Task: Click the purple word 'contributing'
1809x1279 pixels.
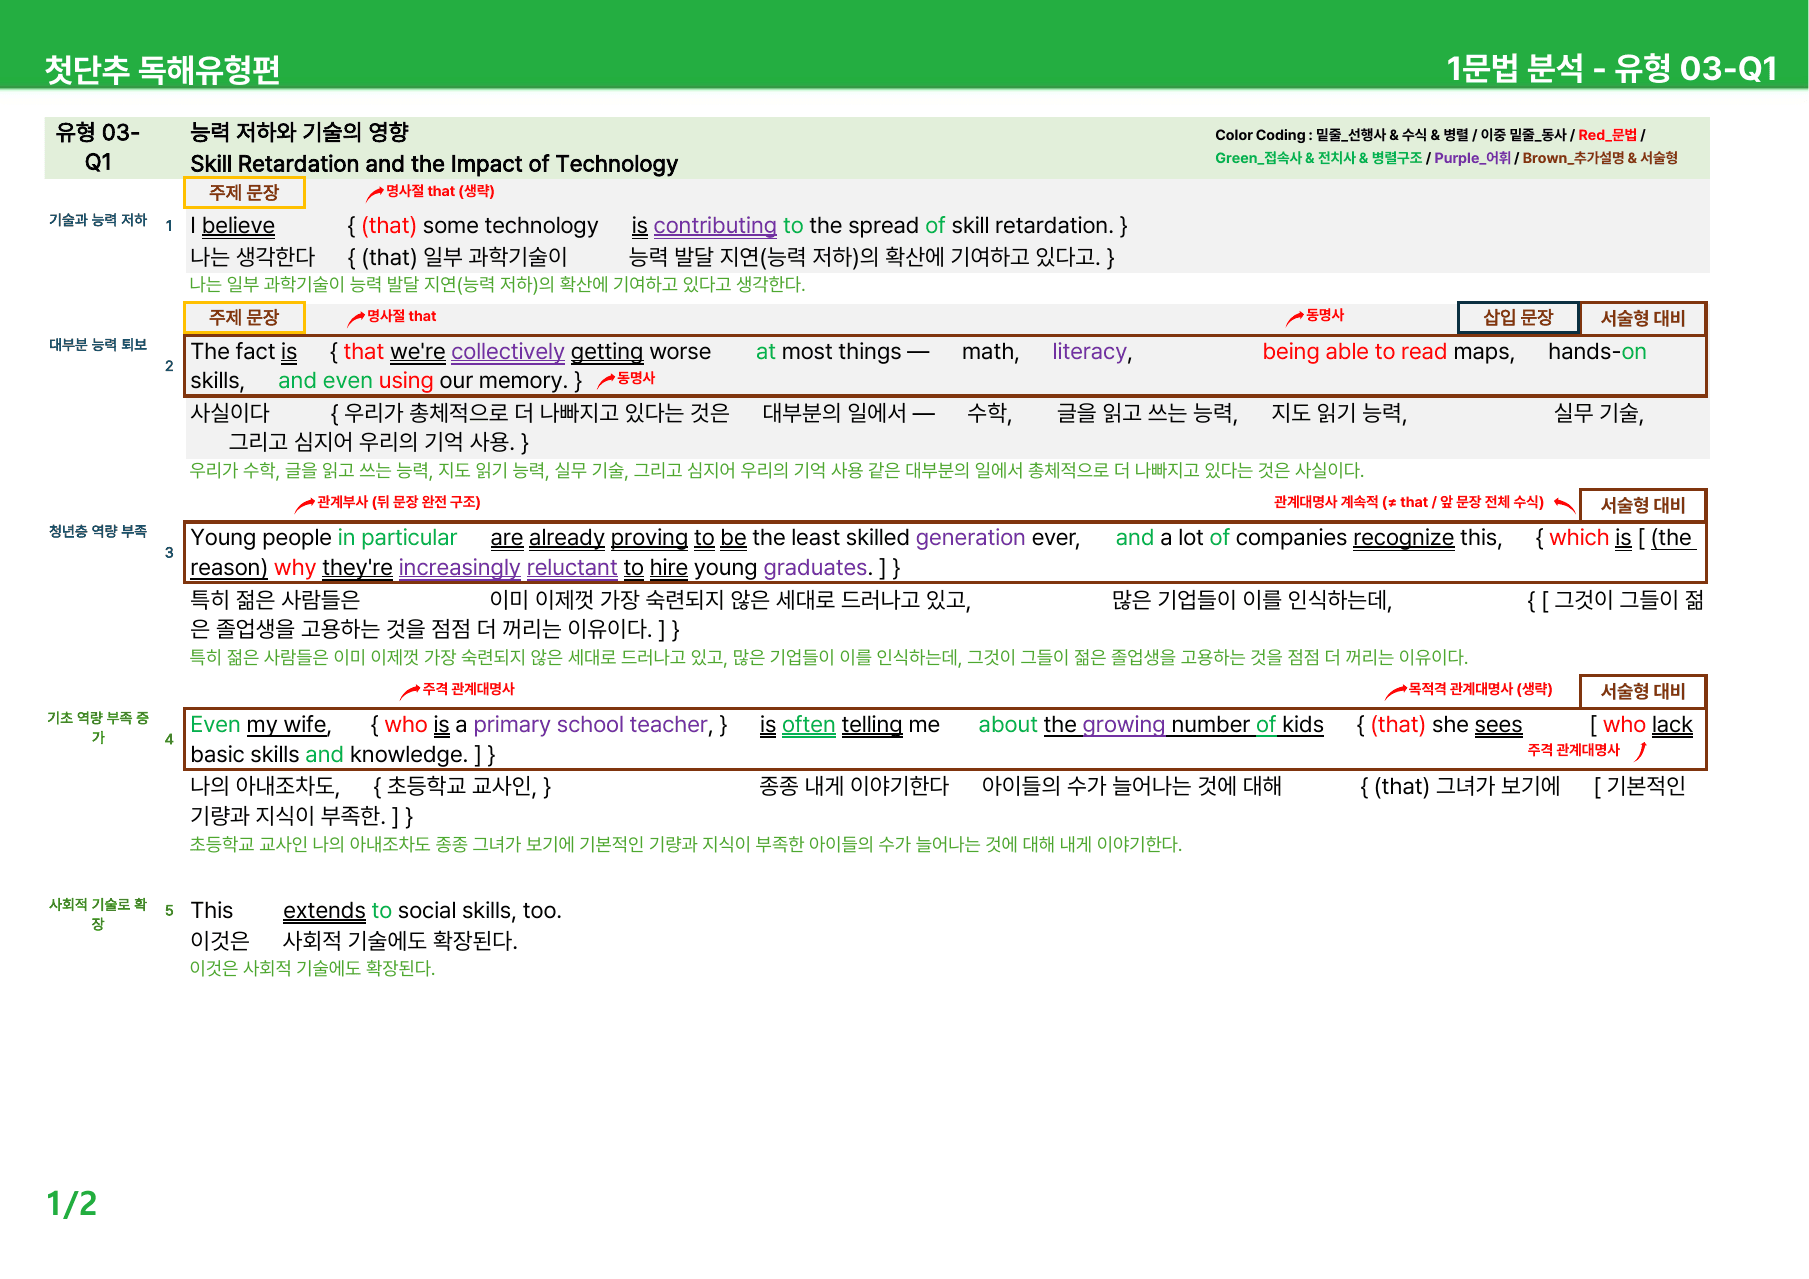Action: (x=714, y=226)
